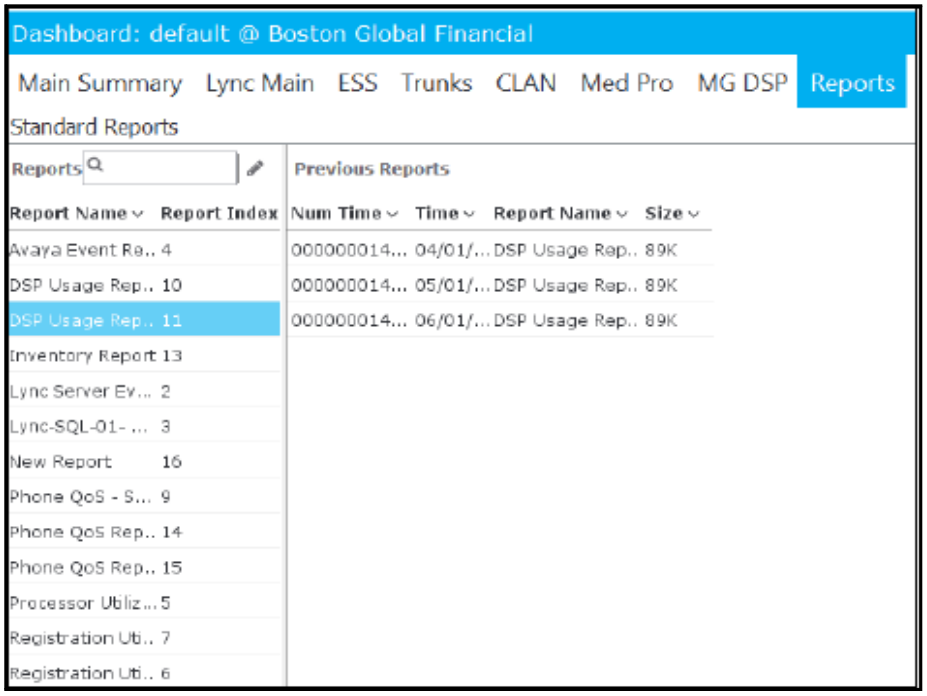Select Avaya Event Re.. report row
This screenshot has width=927, height=696.
144,250
